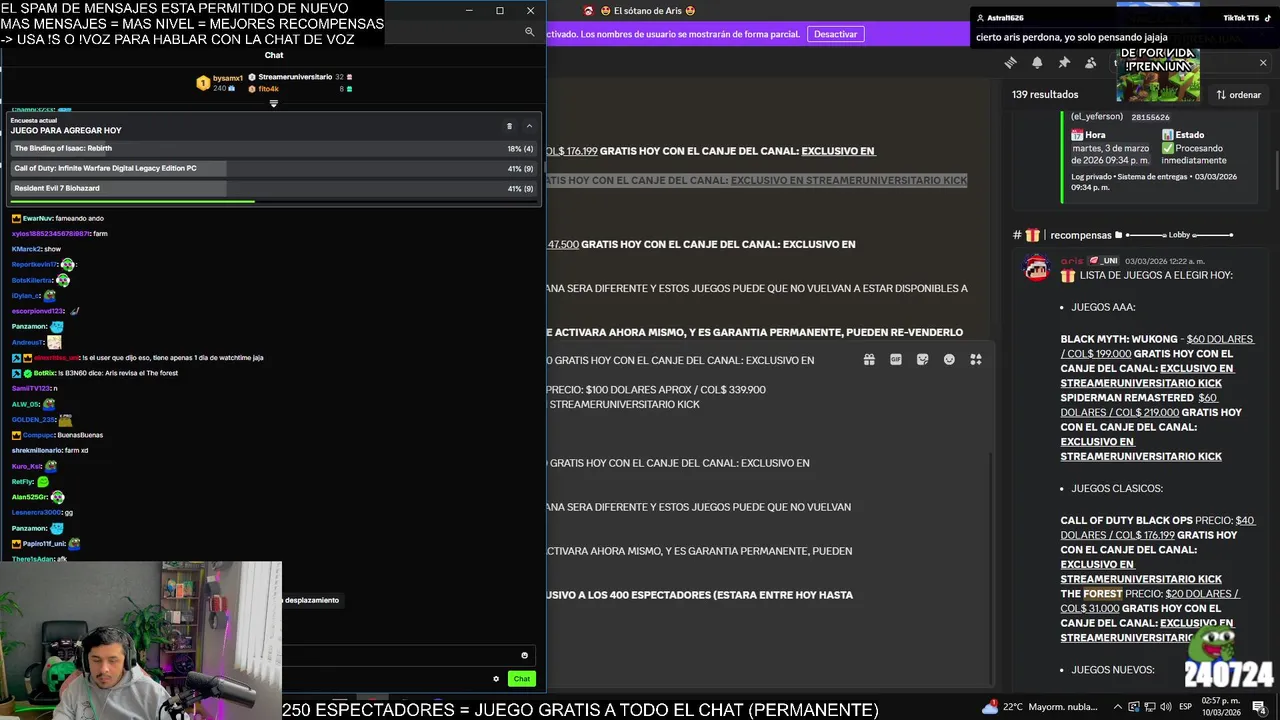Click 'JUEGOS CLASICOS:' list heading
Image resolution: width=1280 pixels, height=720 pixels.
click(1117, 489)
